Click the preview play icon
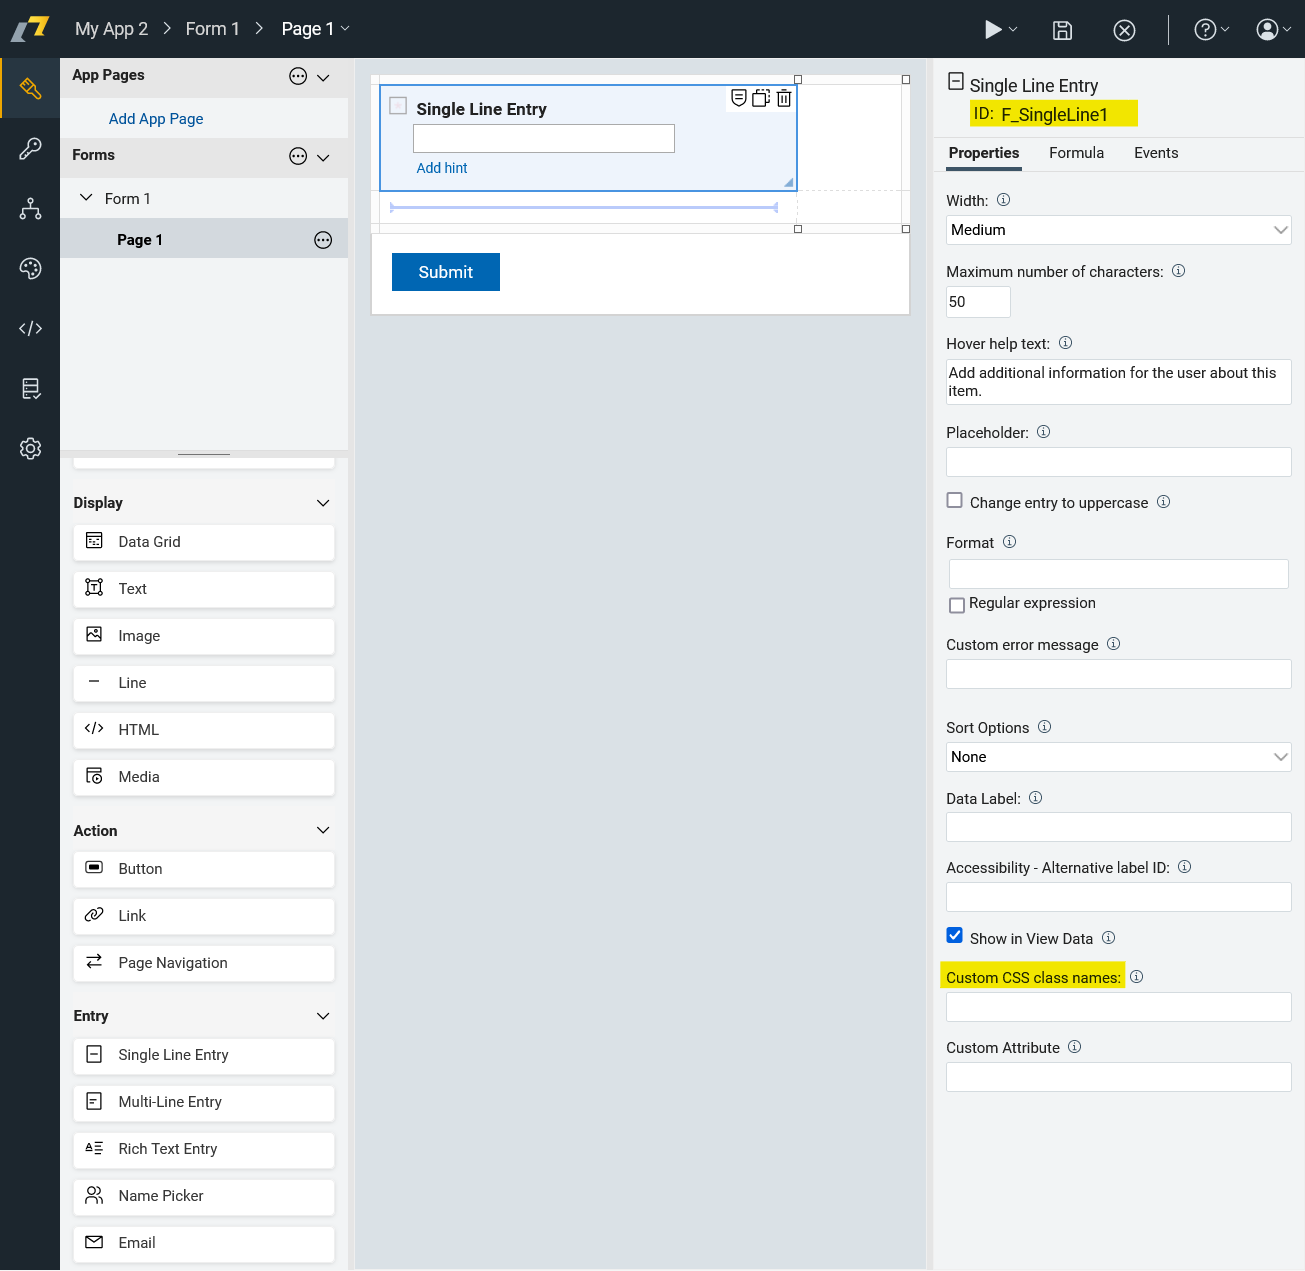This screenshot has width=1305, height=1271. 993,30
